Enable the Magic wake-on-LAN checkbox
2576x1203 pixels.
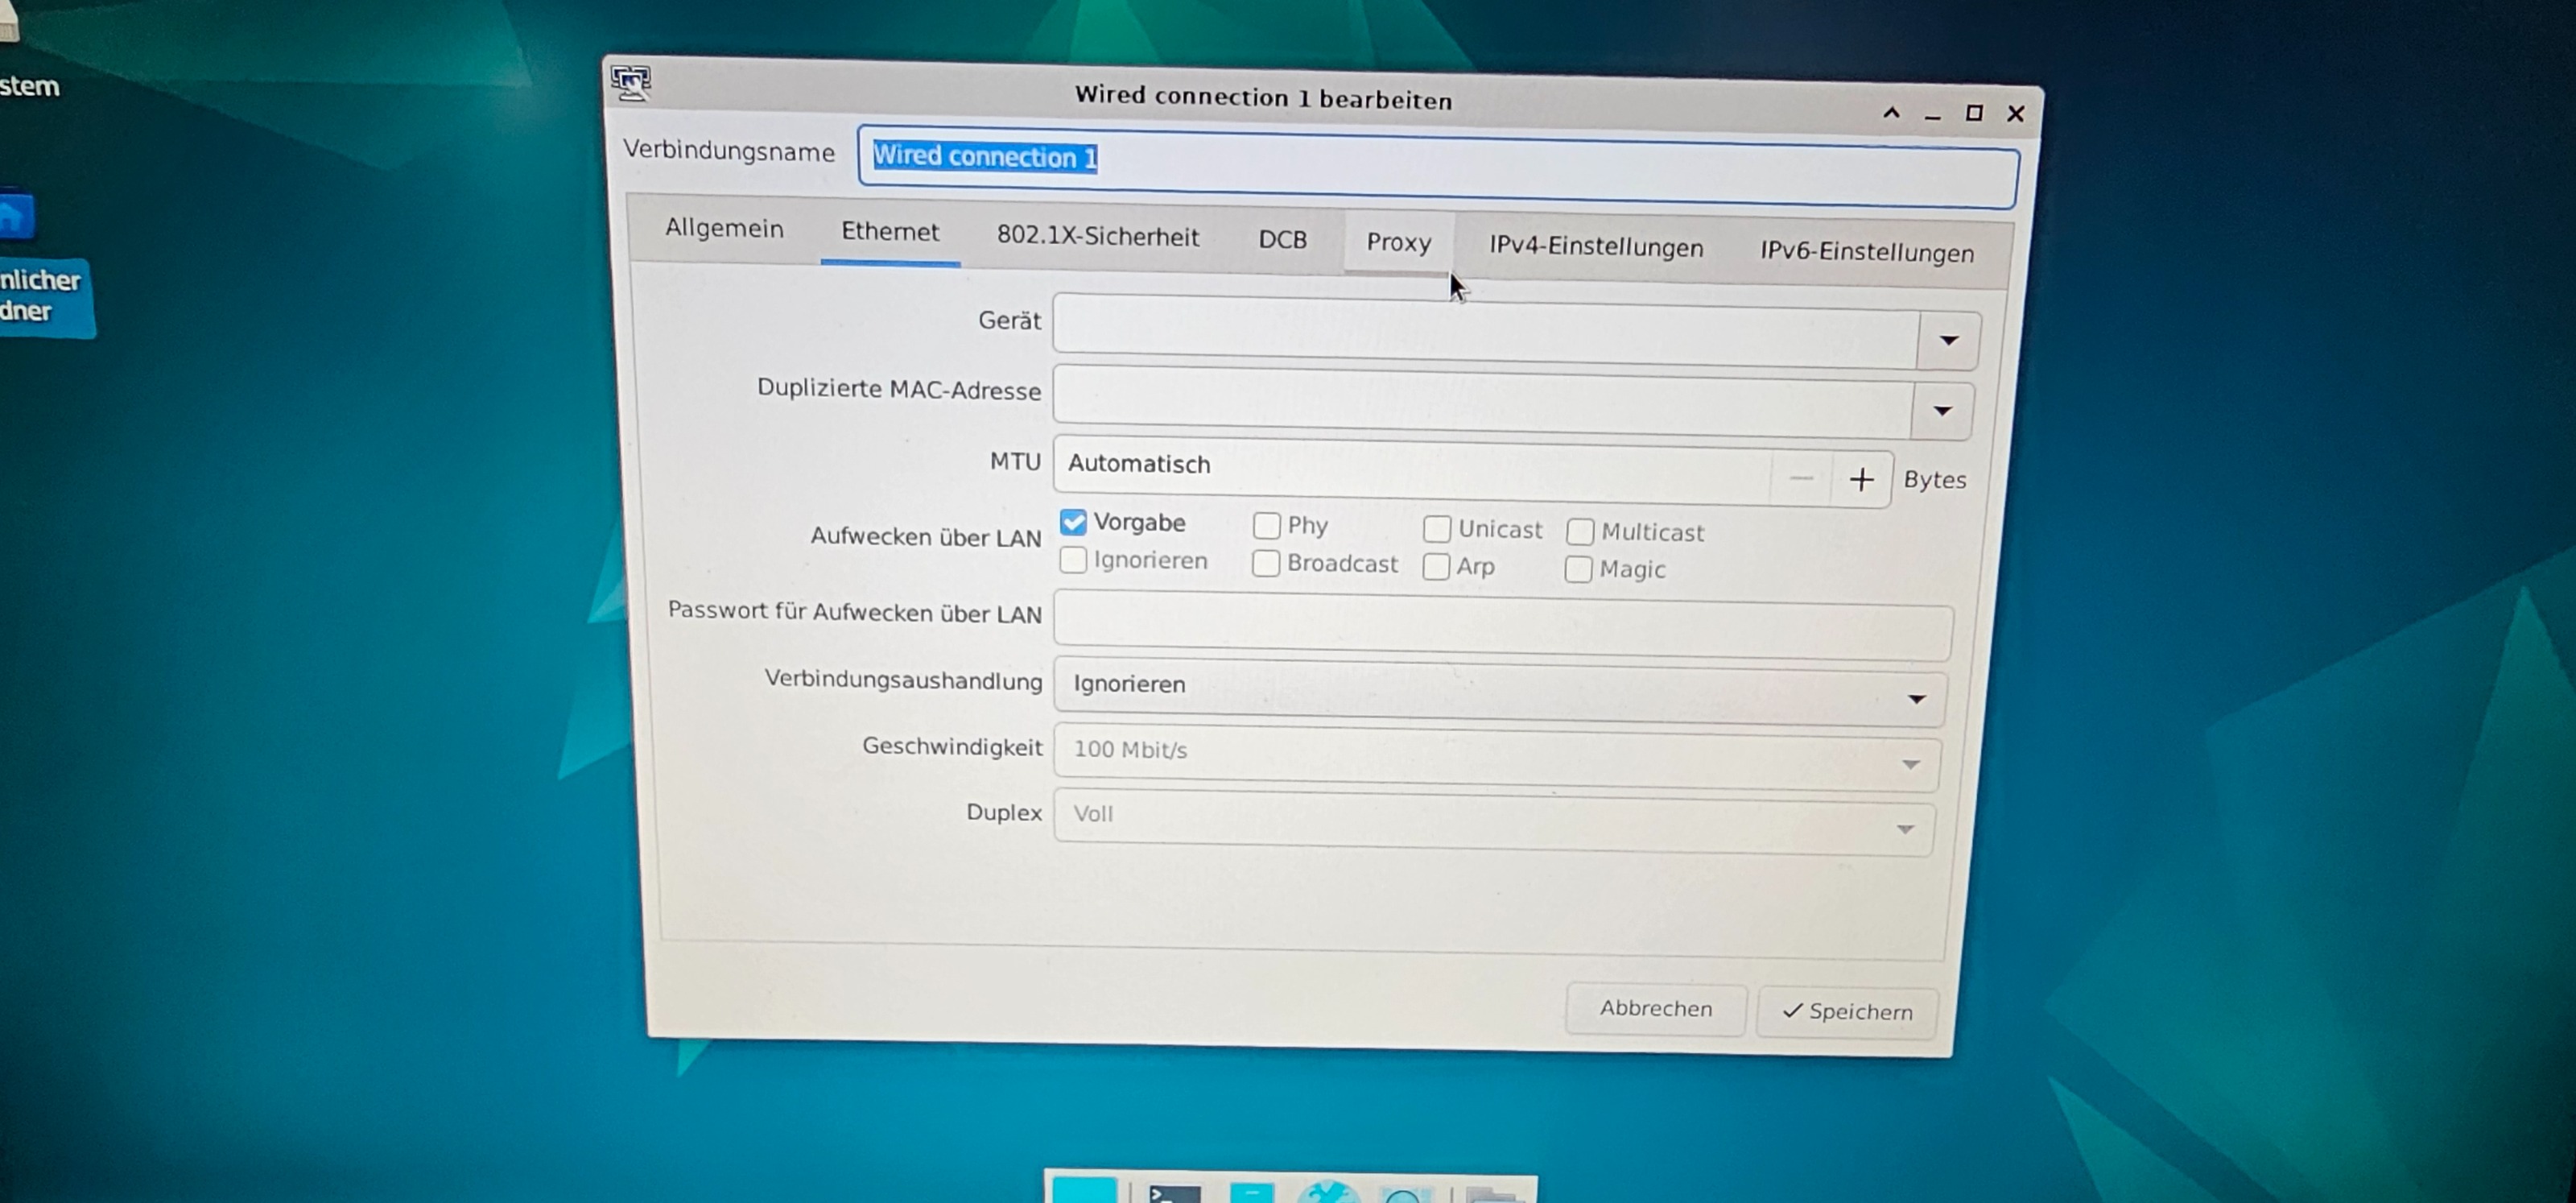pos(1578,569)
